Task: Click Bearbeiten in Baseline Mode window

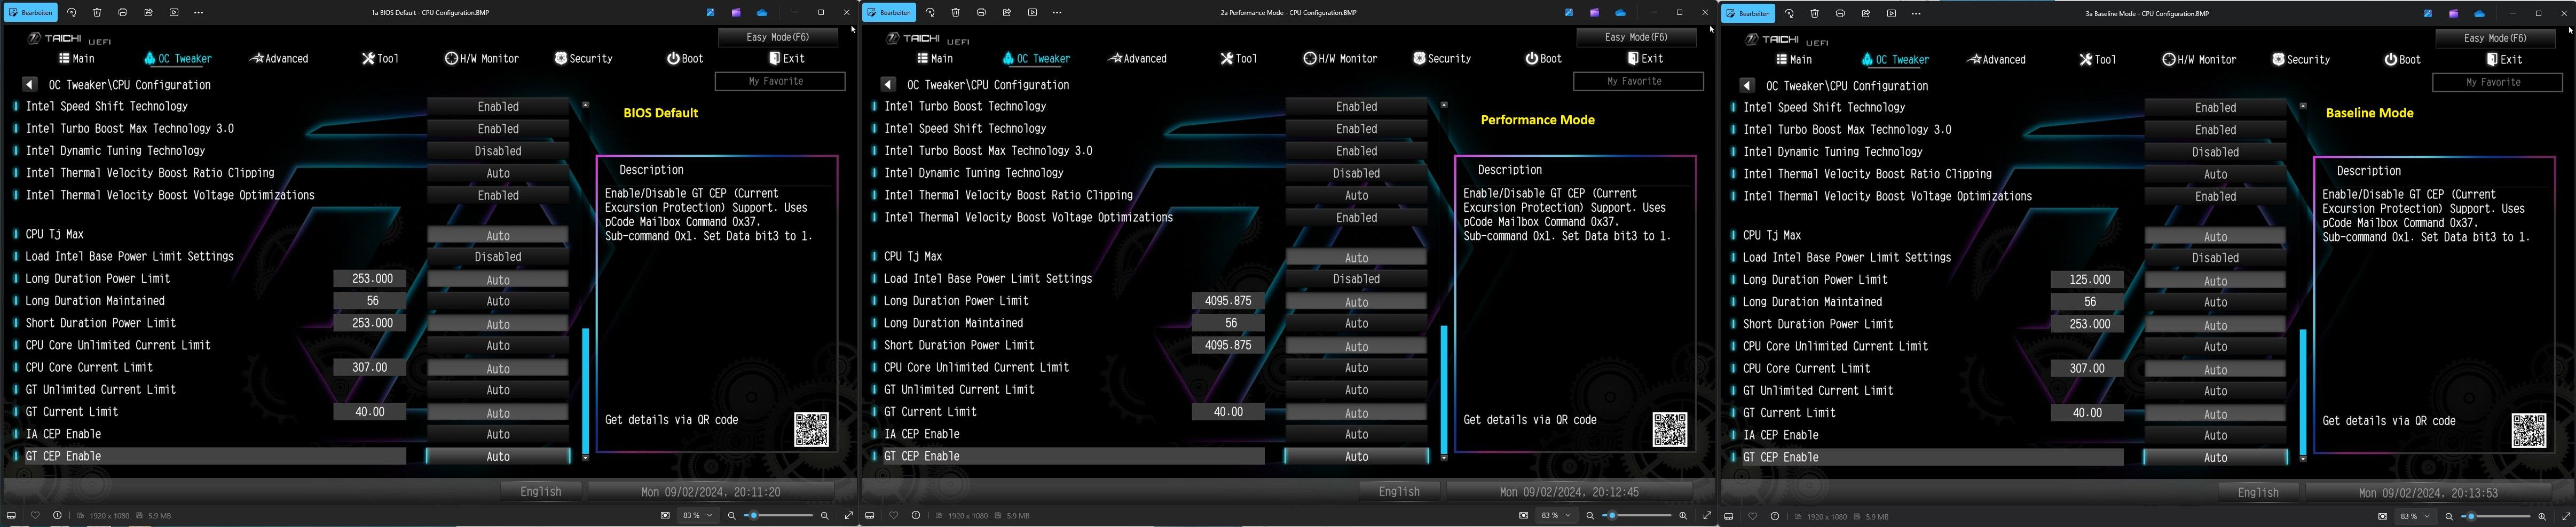Action: 1748,14
